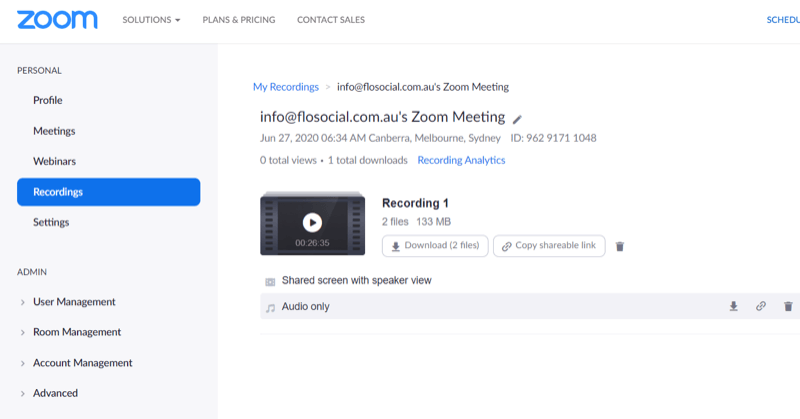Image resolution: width=800 pixels, height=419 pixels.
Task: Click the 0 total views text
Action: coord(288,160)
